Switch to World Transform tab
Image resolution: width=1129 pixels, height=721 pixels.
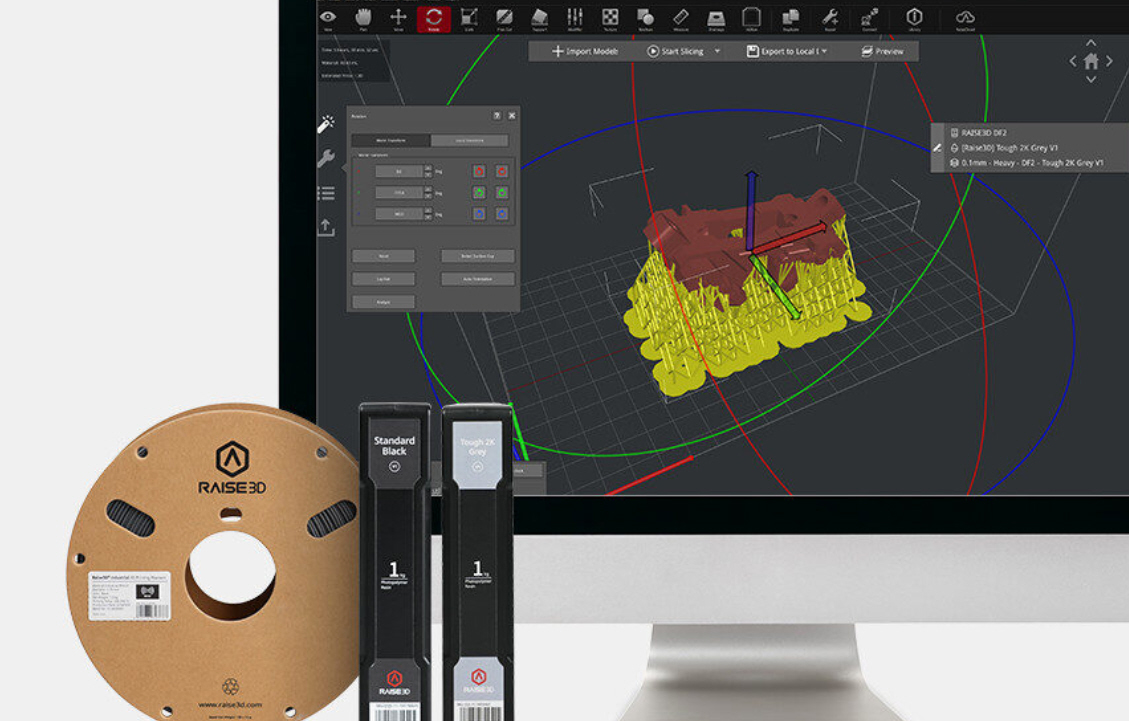pos(391,141)
